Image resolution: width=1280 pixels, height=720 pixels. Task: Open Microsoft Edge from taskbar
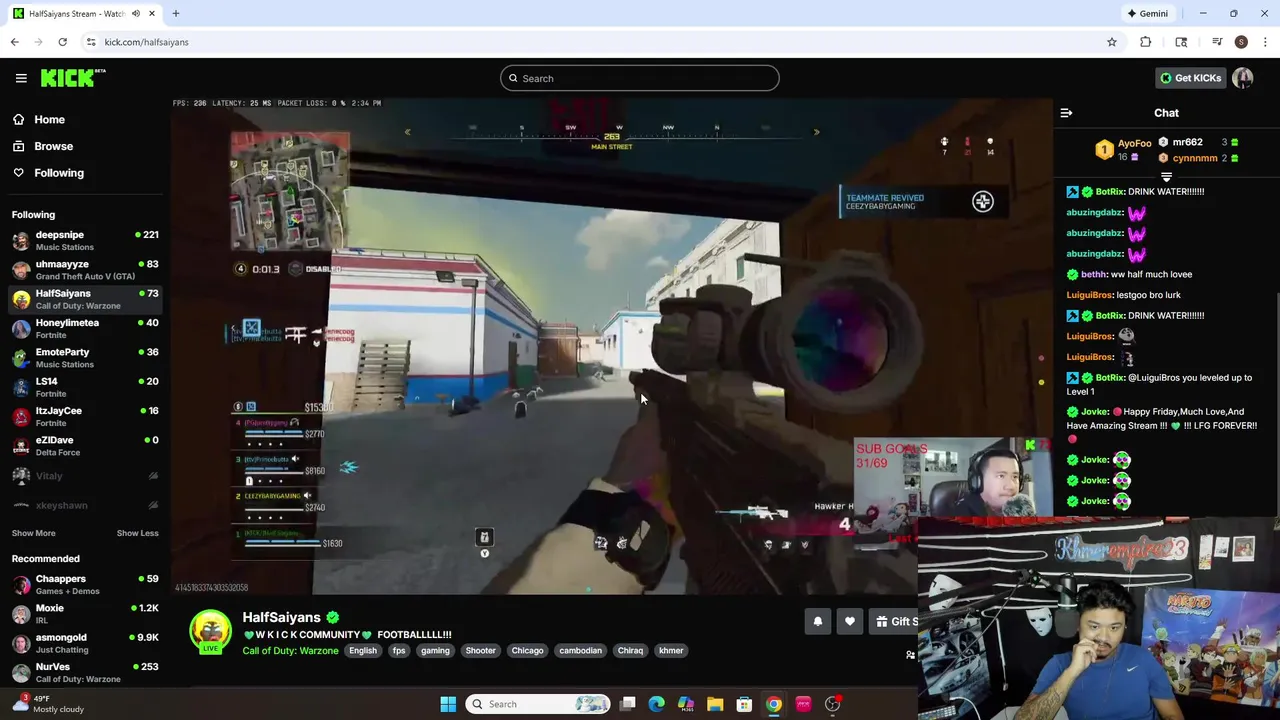(657, 704)
